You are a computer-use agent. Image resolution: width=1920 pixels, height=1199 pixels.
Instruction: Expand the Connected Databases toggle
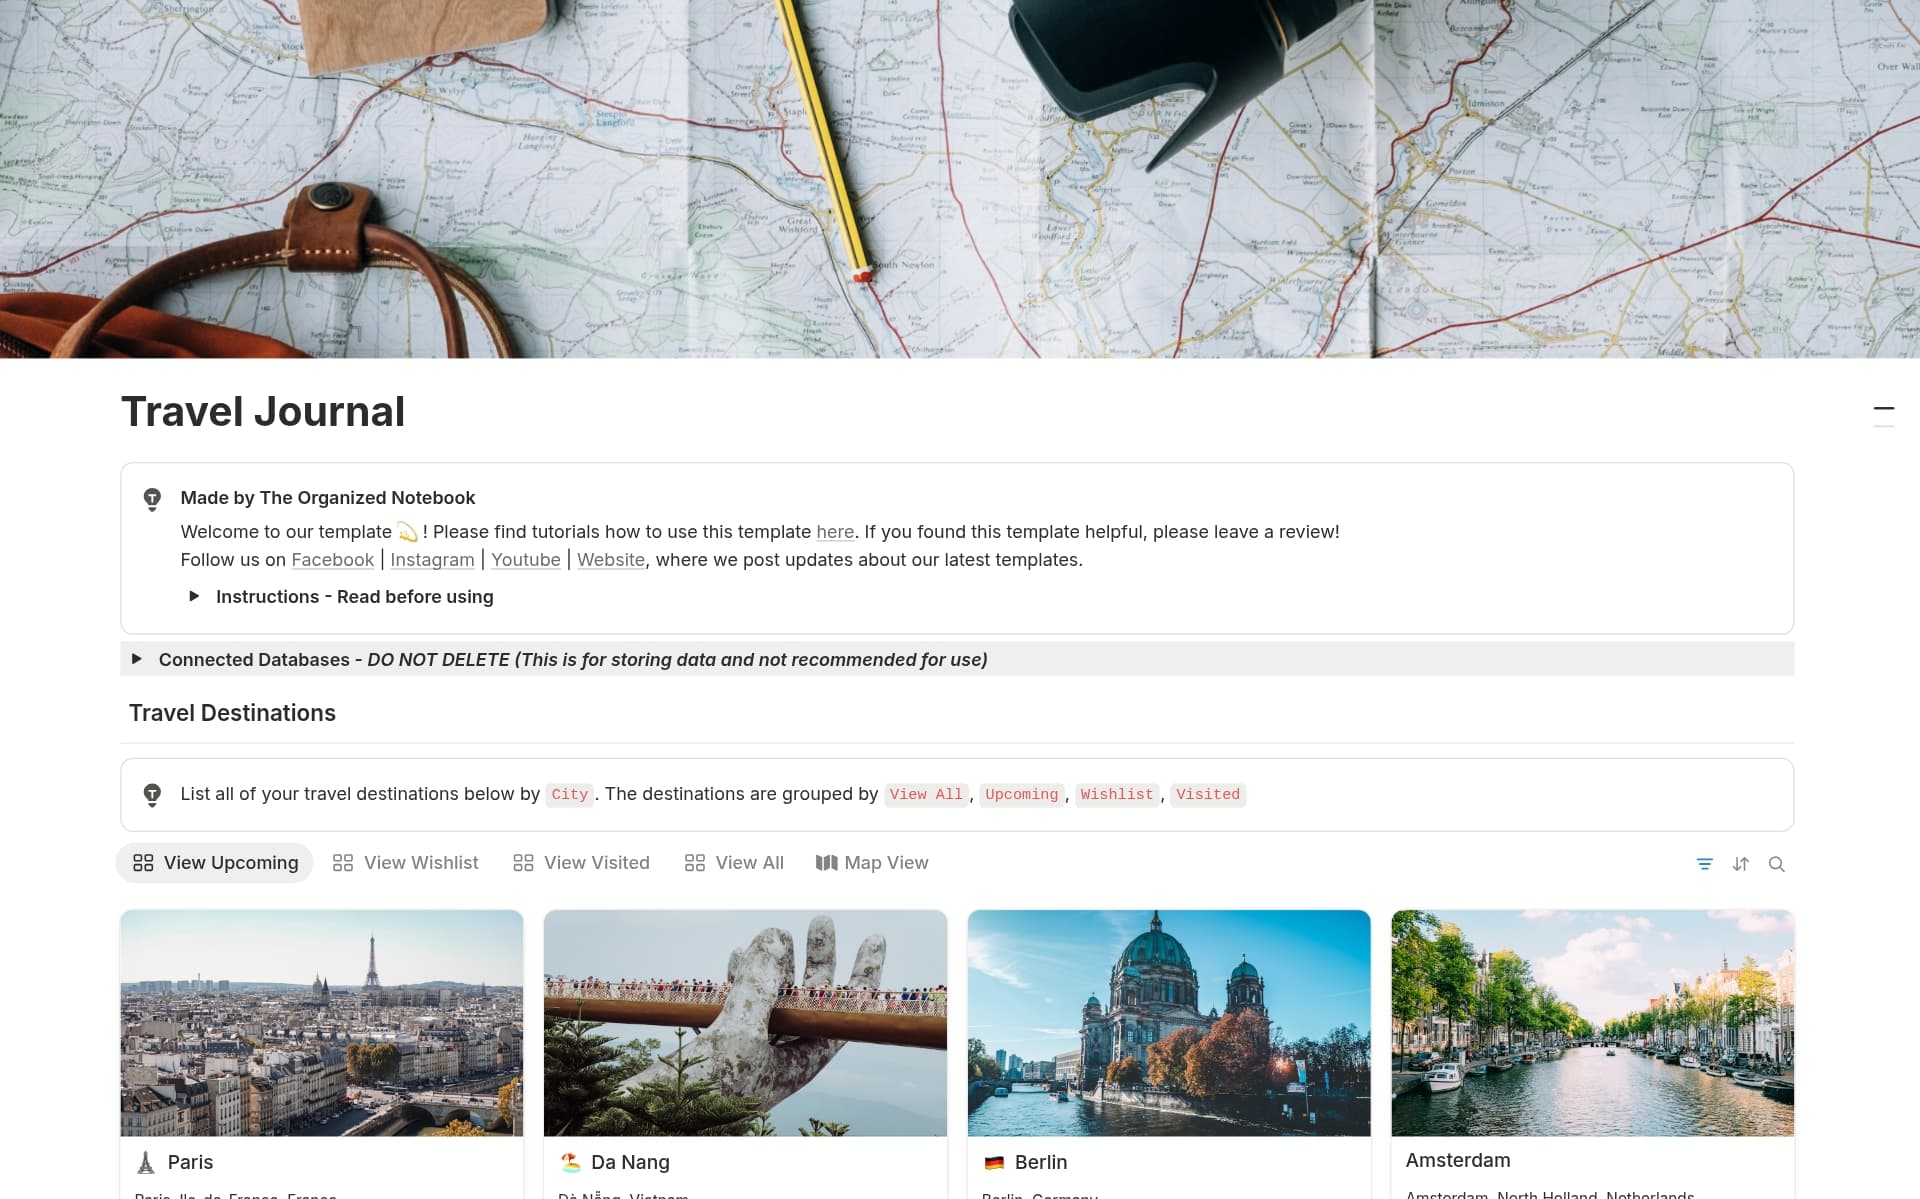137,660
